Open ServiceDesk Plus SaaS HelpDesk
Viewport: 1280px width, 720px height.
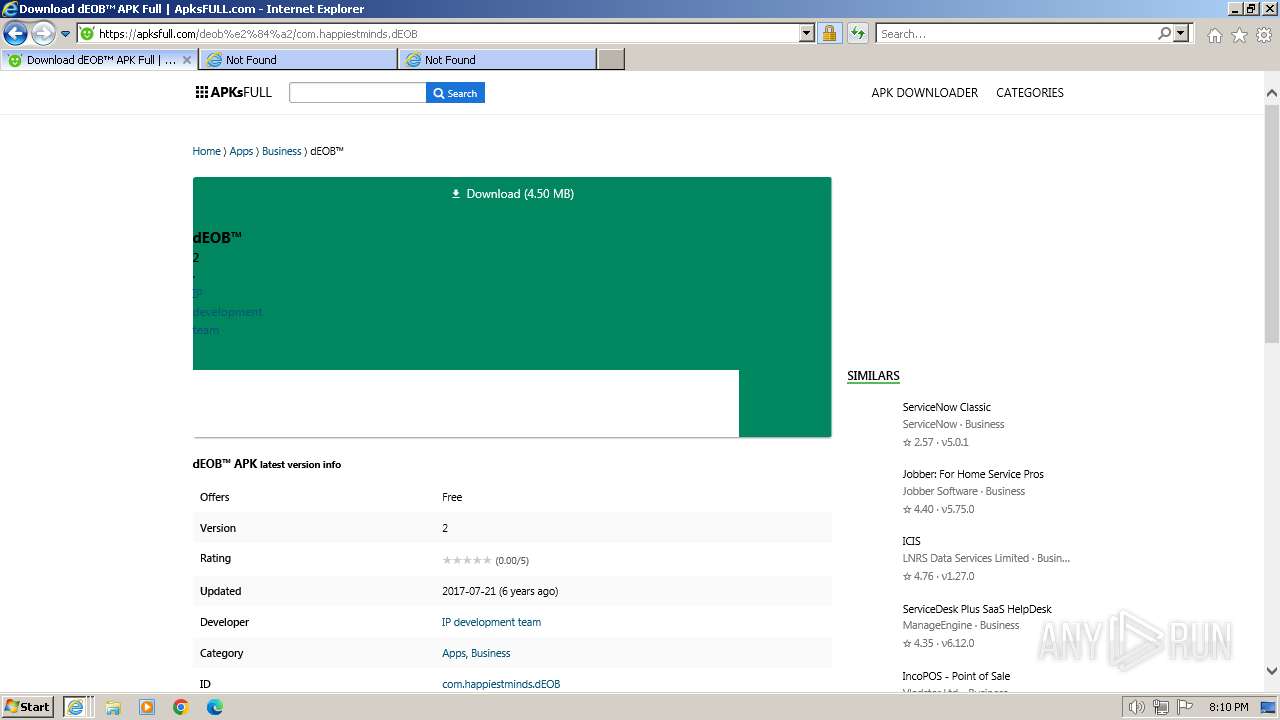tap(976, 609)
